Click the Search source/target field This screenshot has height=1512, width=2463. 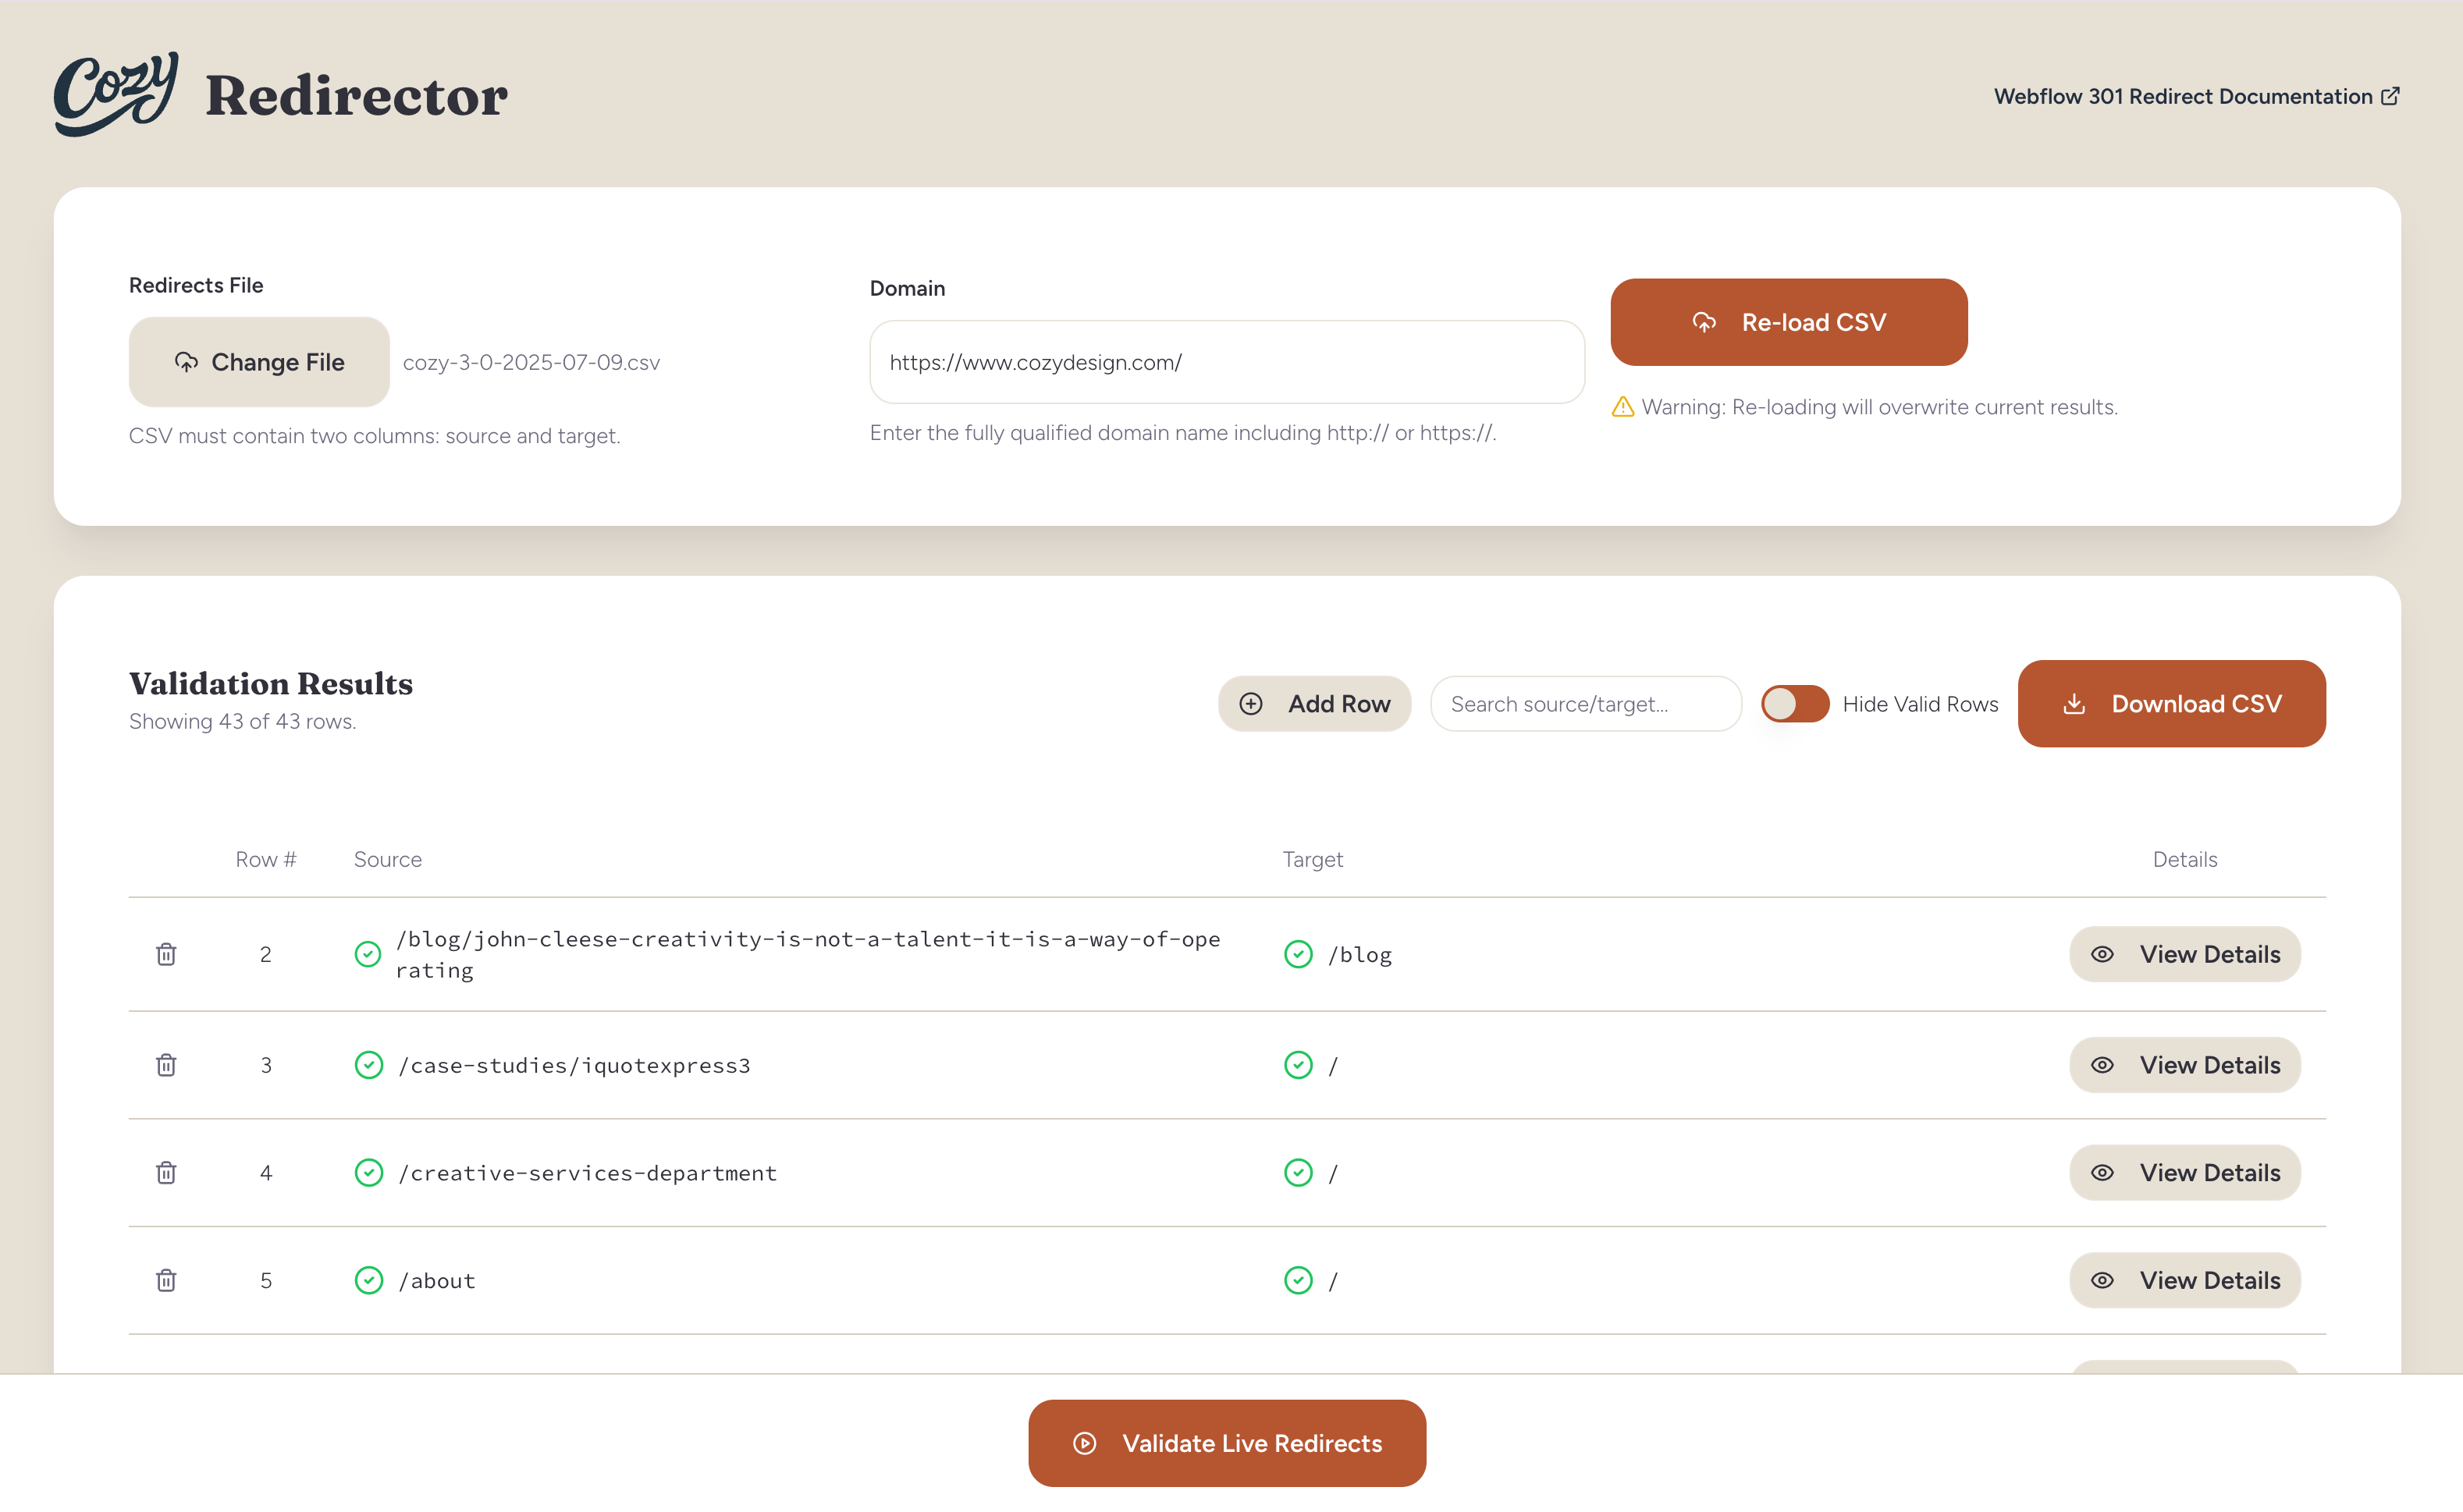(x=1585, y=704)
